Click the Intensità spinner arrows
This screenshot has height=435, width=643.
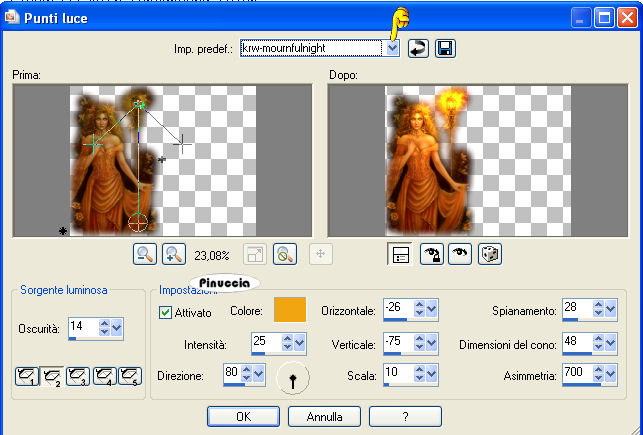(x=287, y=342)
